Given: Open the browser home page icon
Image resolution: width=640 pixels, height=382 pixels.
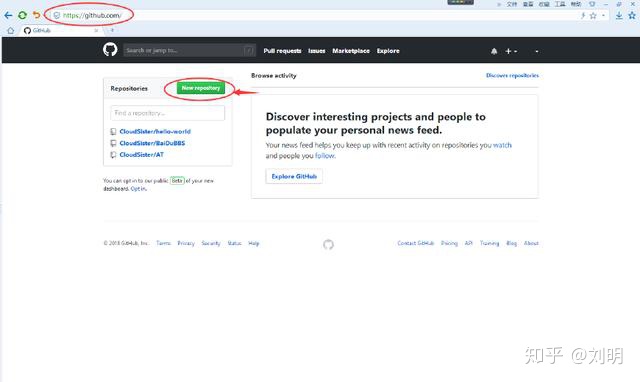Looking at the screenshot, I should coord(11,31).
